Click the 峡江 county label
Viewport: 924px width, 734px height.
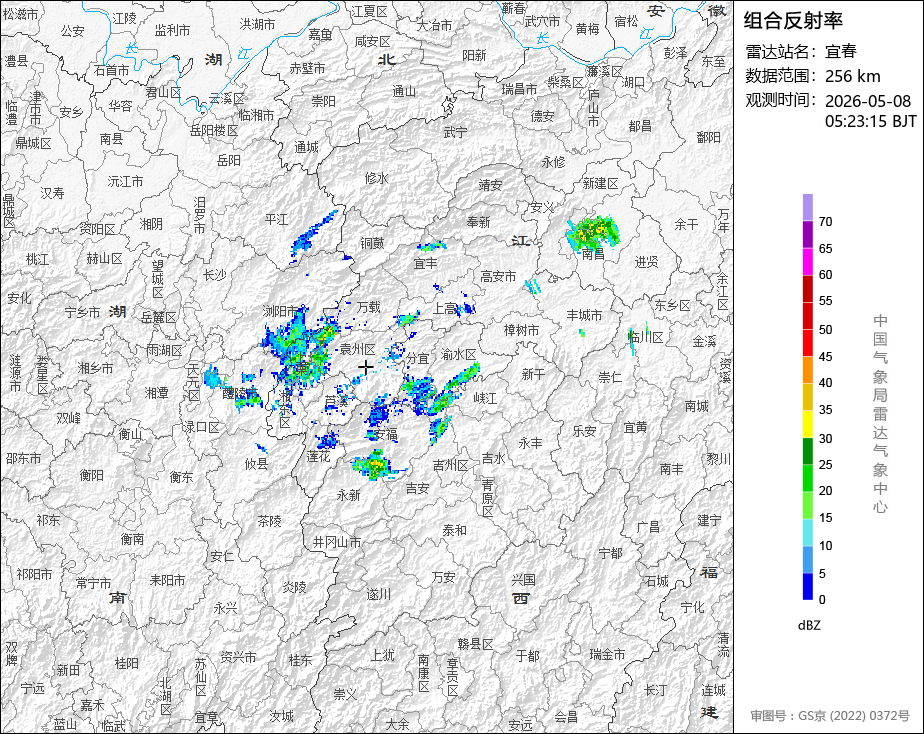(x=486, y=398)
